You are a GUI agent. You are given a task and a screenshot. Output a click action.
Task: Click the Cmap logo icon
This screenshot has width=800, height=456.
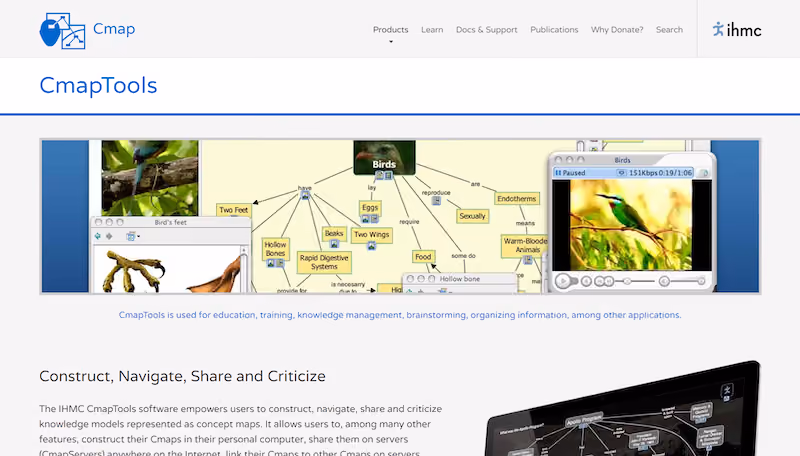coord(62,31)
